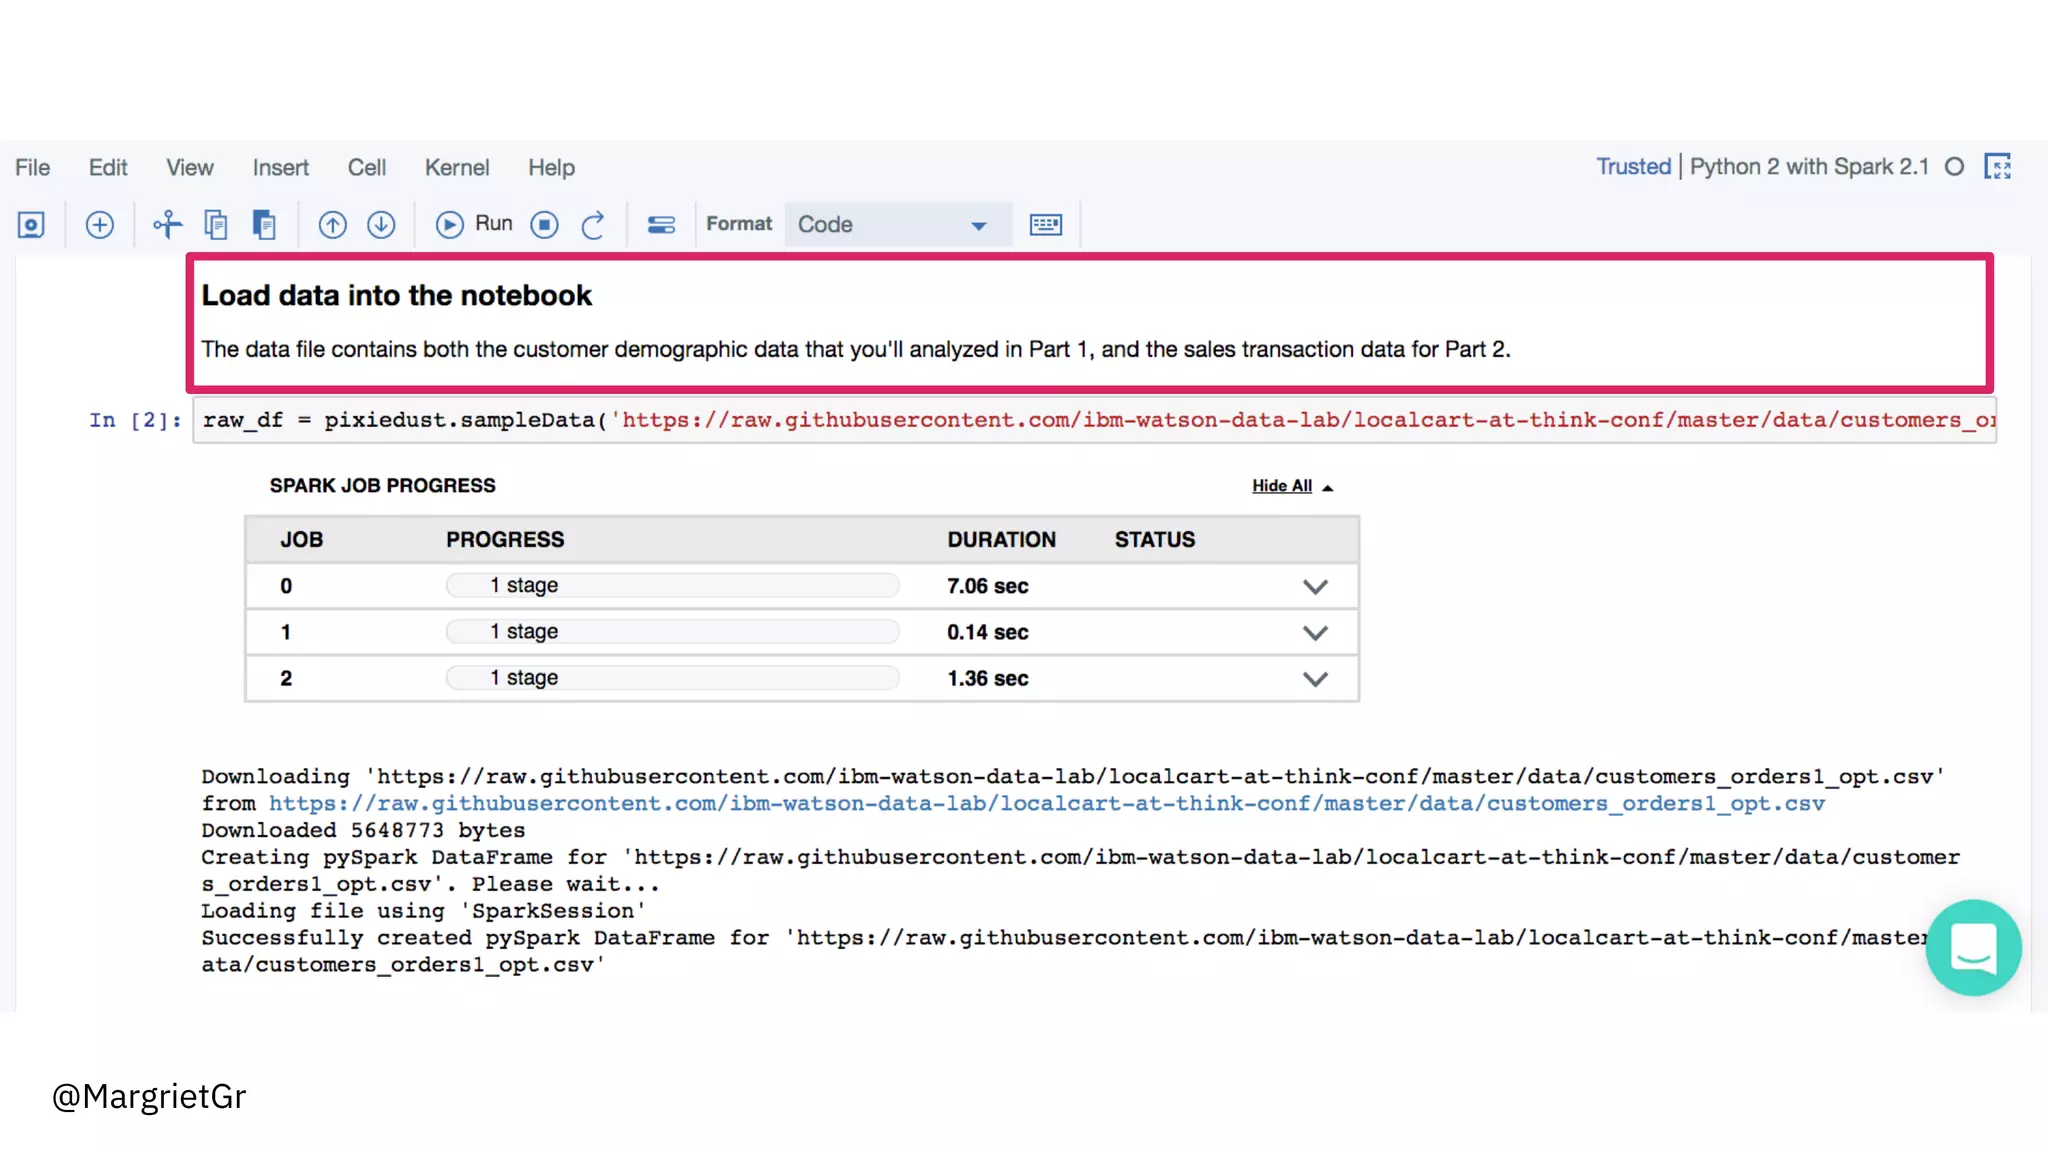The width and height of the screenshot is (2048, 1152).
Task: Move cell down with arrow icon
Action: (381, 225)
